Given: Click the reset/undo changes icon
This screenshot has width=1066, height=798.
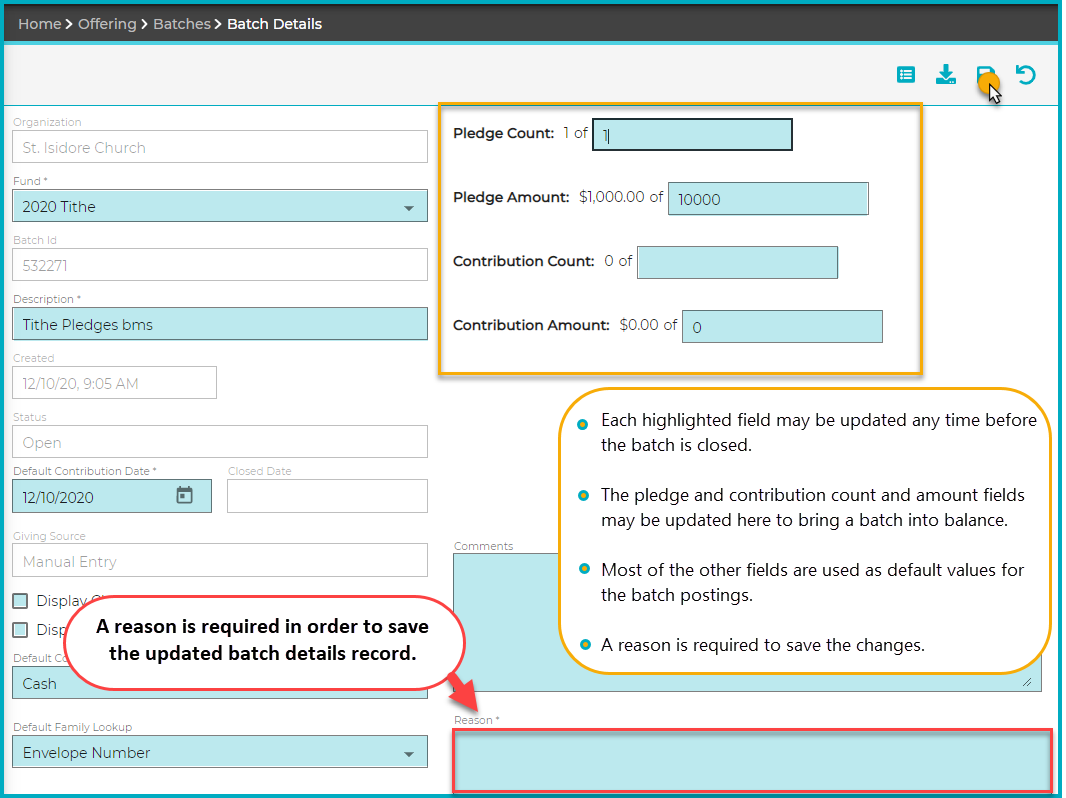Looking at the screenshot, I should click(1025, 74).
